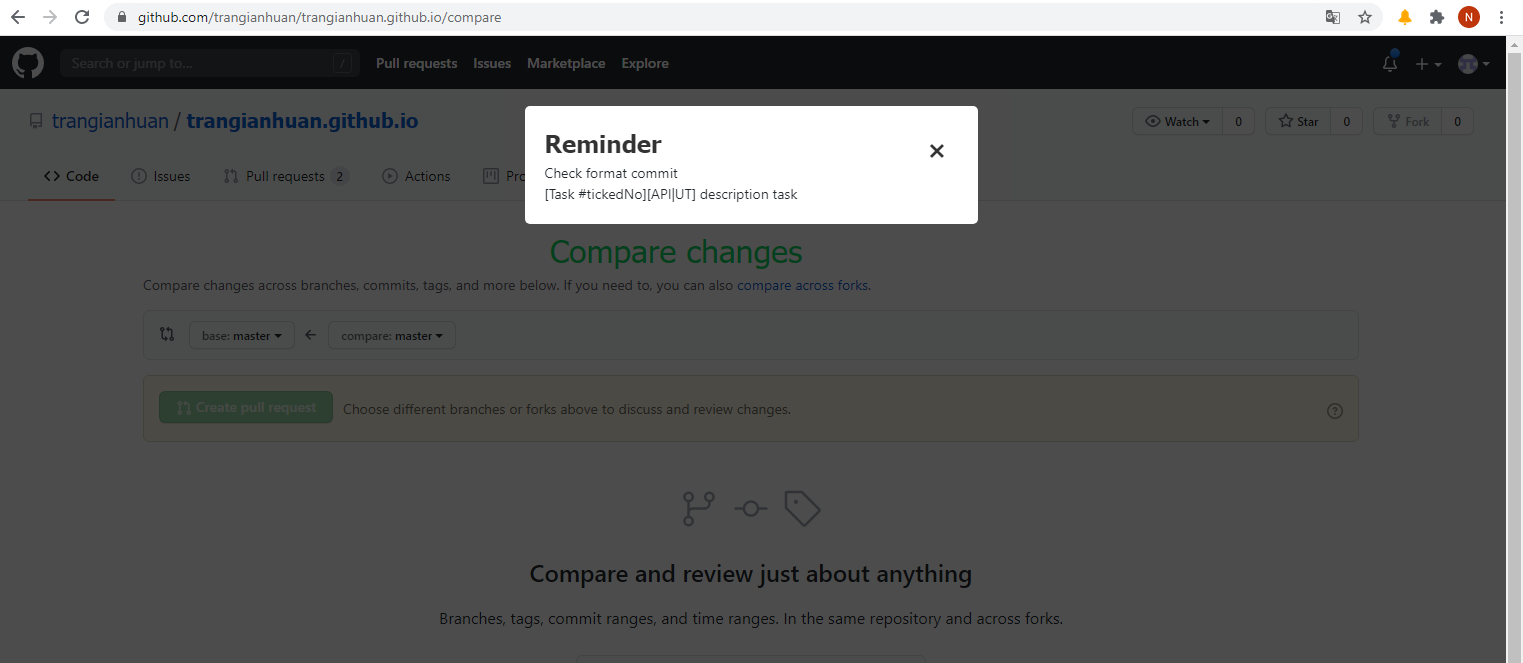Switch to the repository Pull requests tab
Screen dimensions: 1523x663
pyautogui.click(x=286, y=176)
